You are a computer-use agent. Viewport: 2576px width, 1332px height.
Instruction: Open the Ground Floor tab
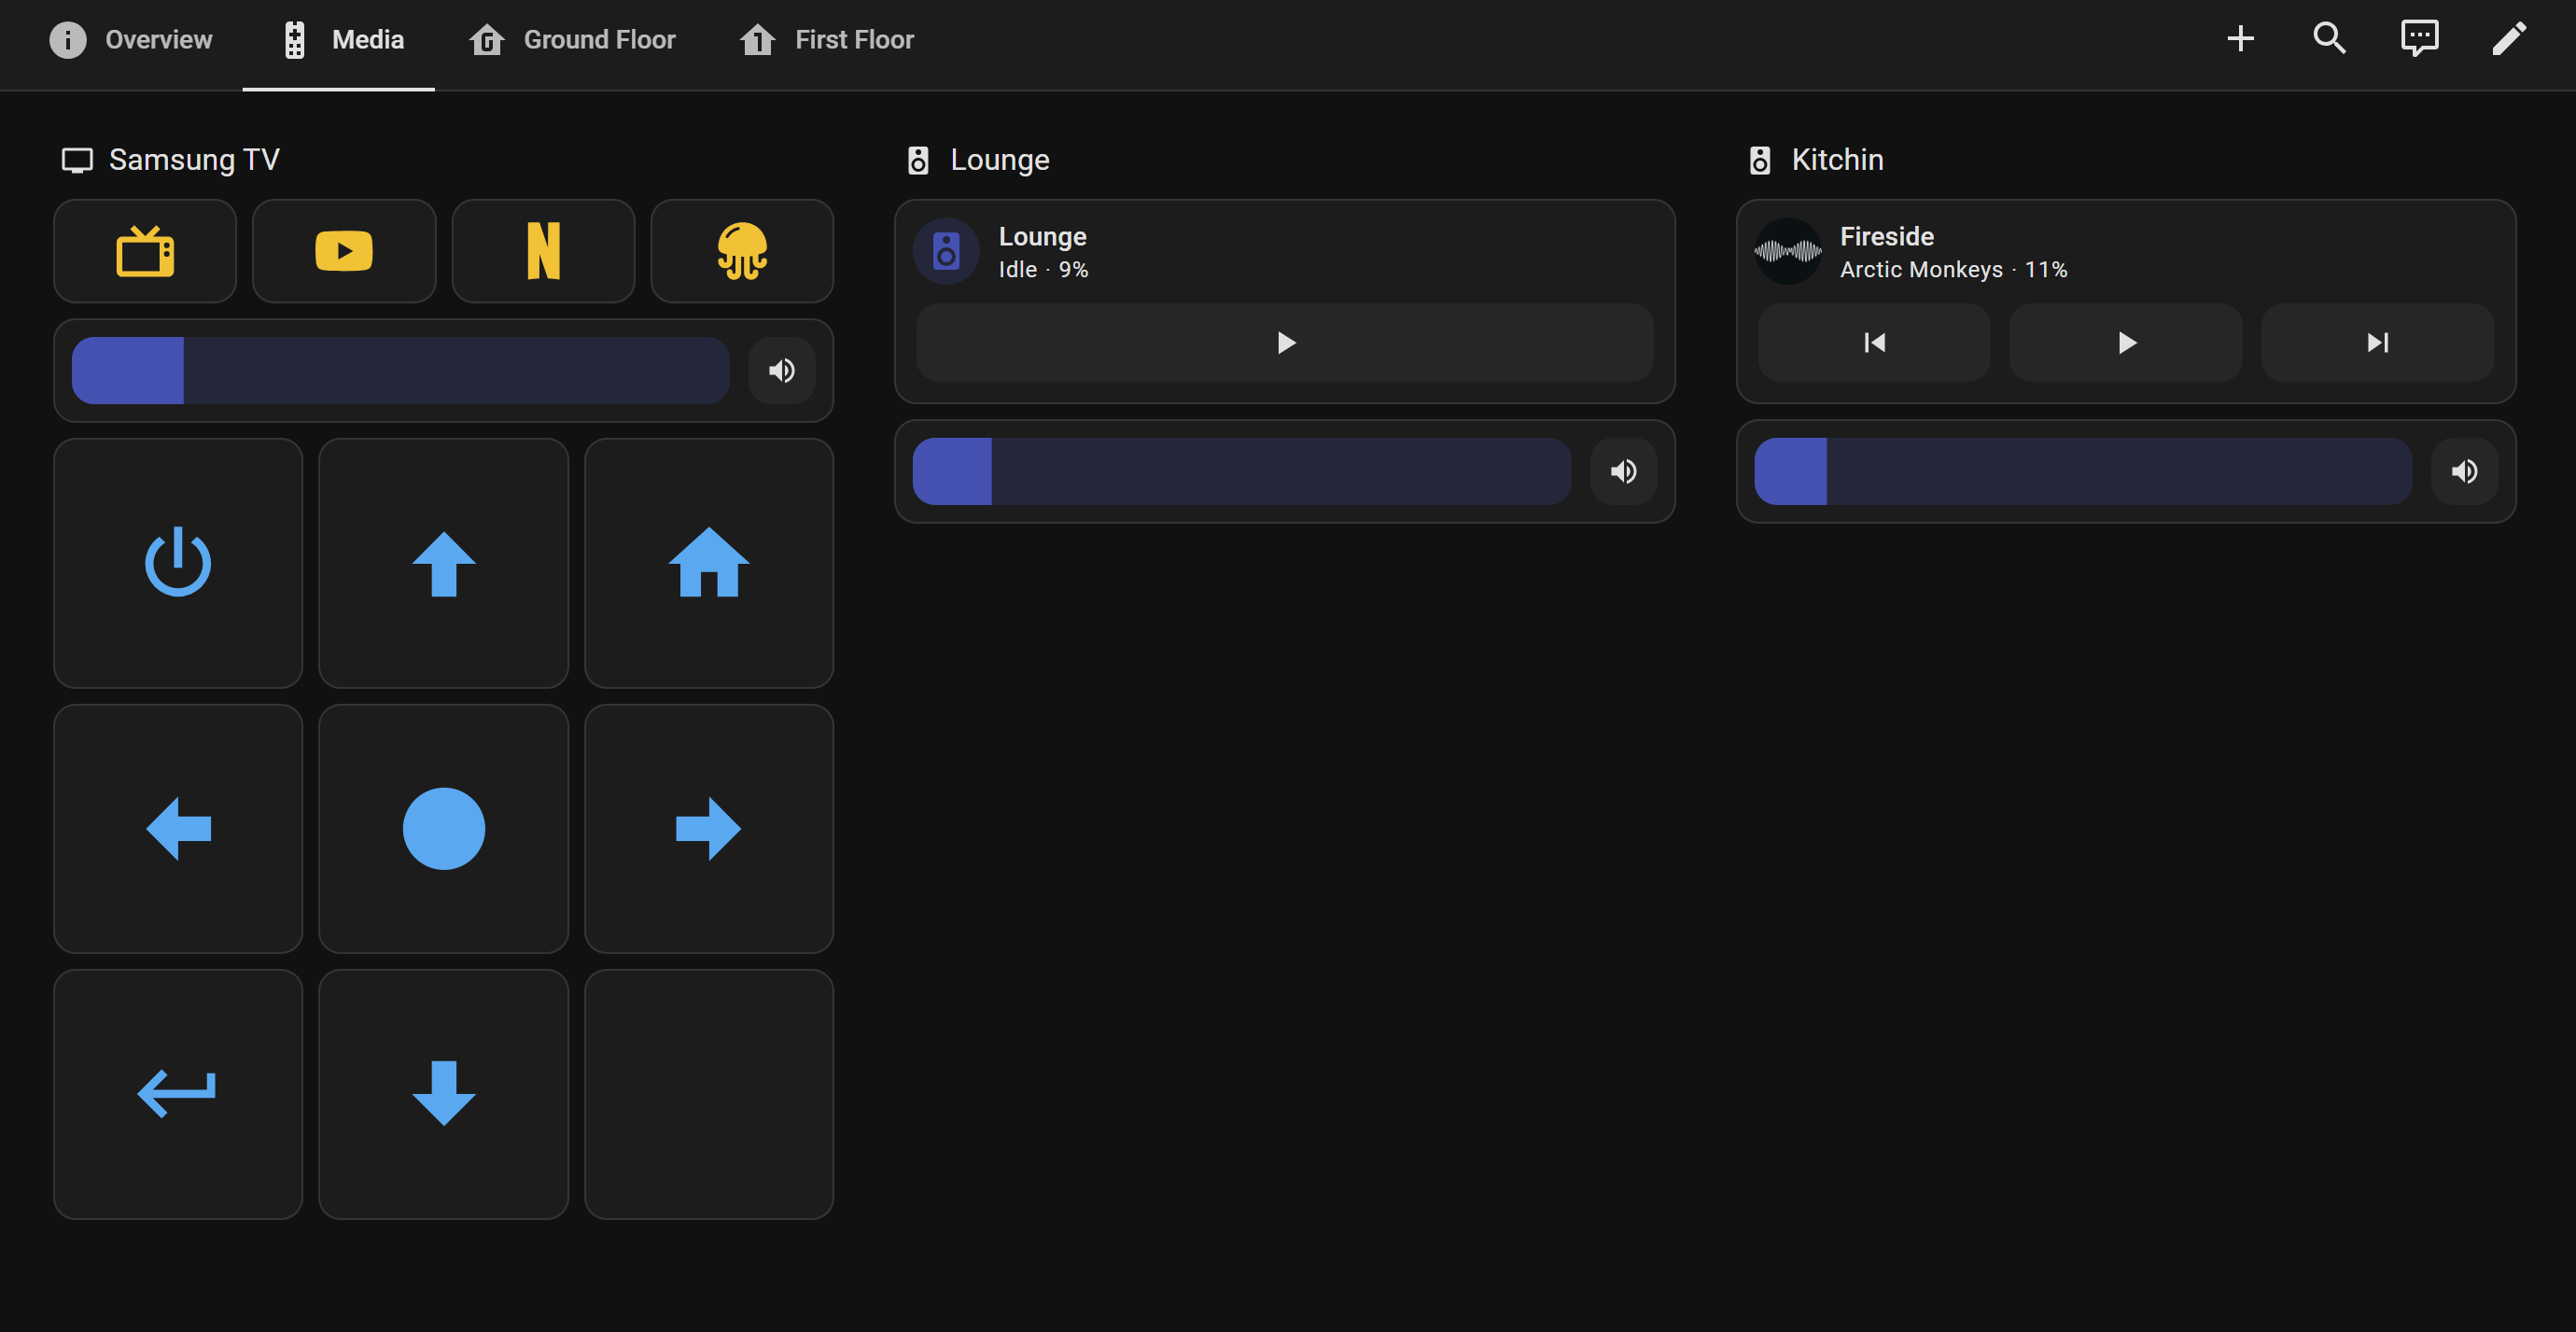click(x=572, y=40)
